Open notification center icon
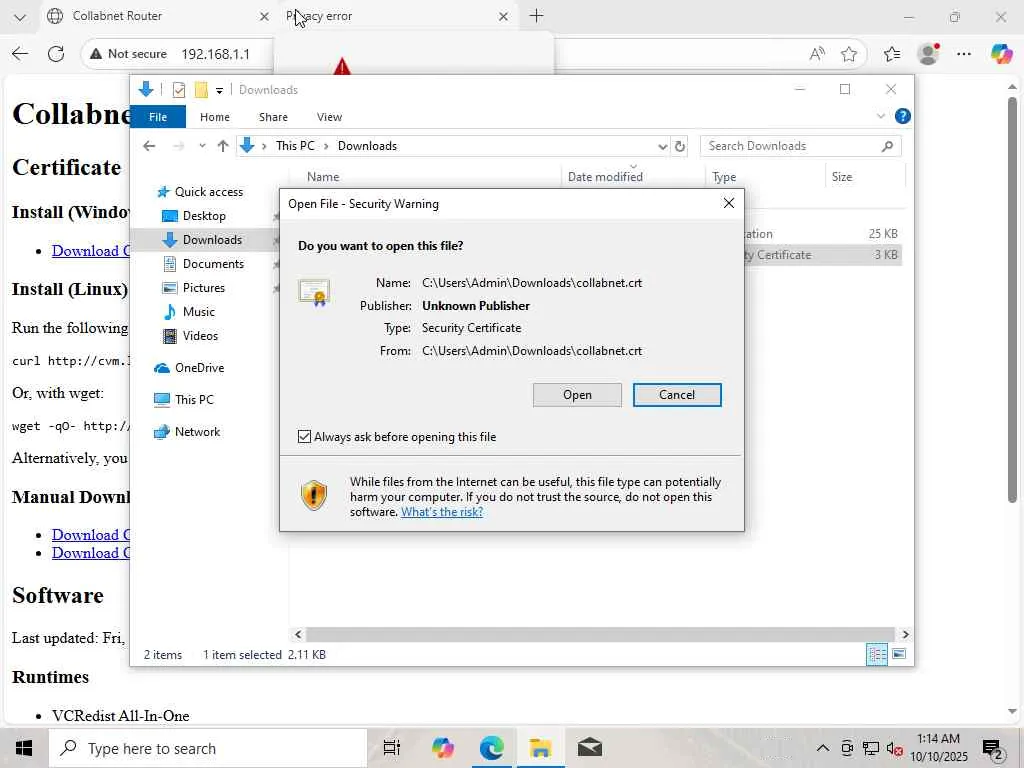This screenshot has width=1024, height=768. click(x=993, y=750)
